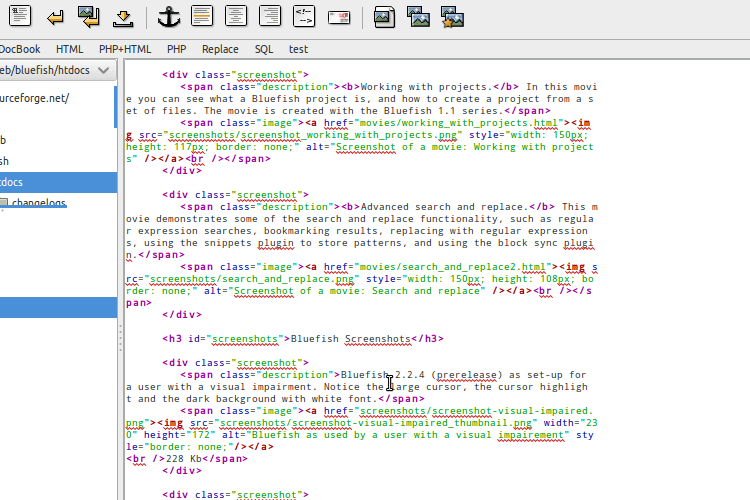
Task: Click the Insert image icon
Action: (x=384, y=15)
